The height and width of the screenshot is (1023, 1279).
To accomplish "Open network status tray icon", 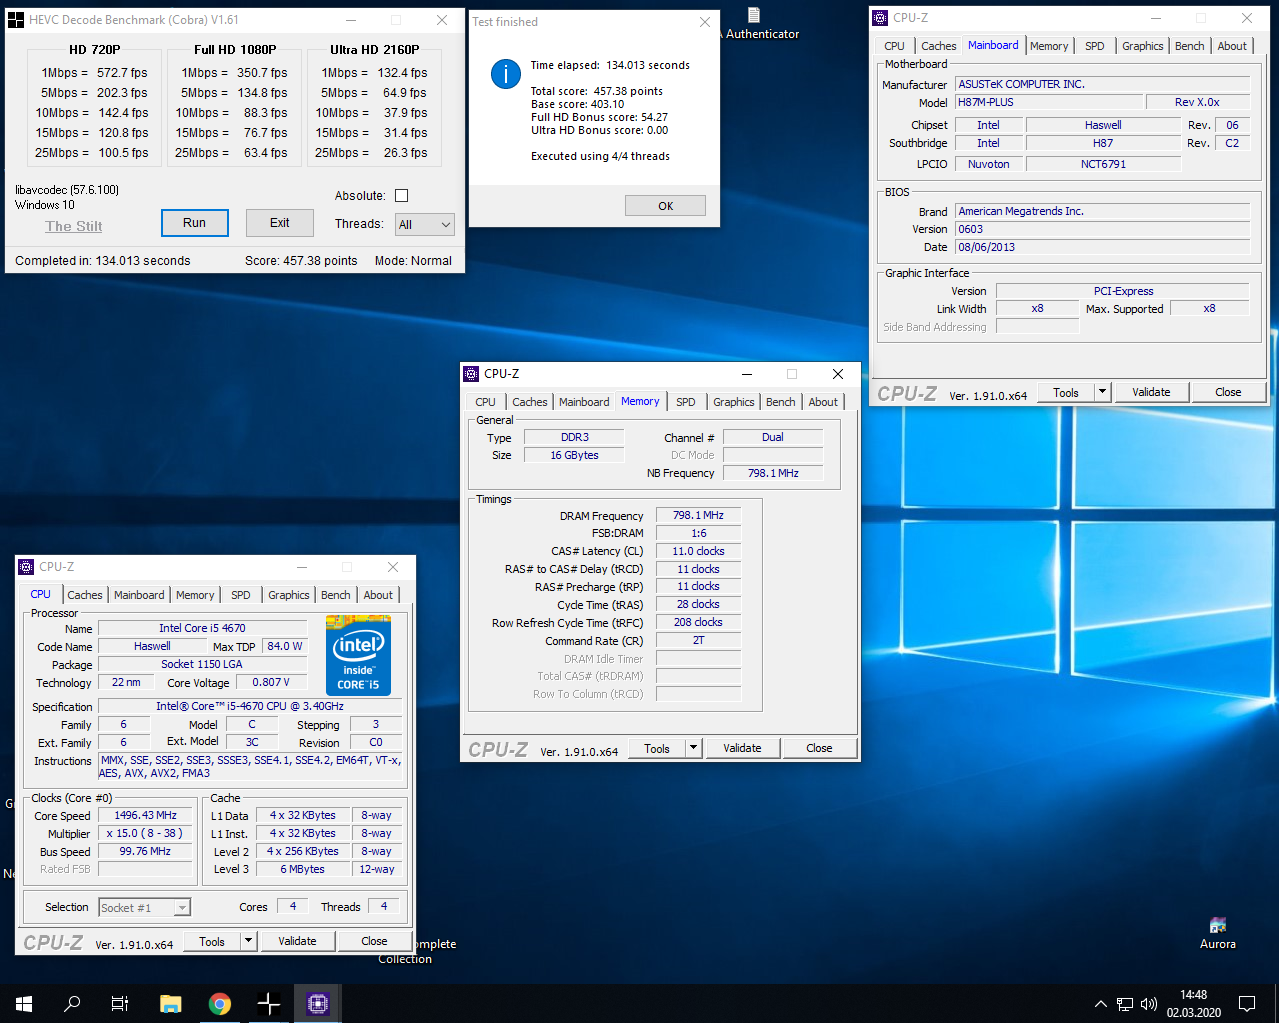I will click(x=1125, y=1004).
